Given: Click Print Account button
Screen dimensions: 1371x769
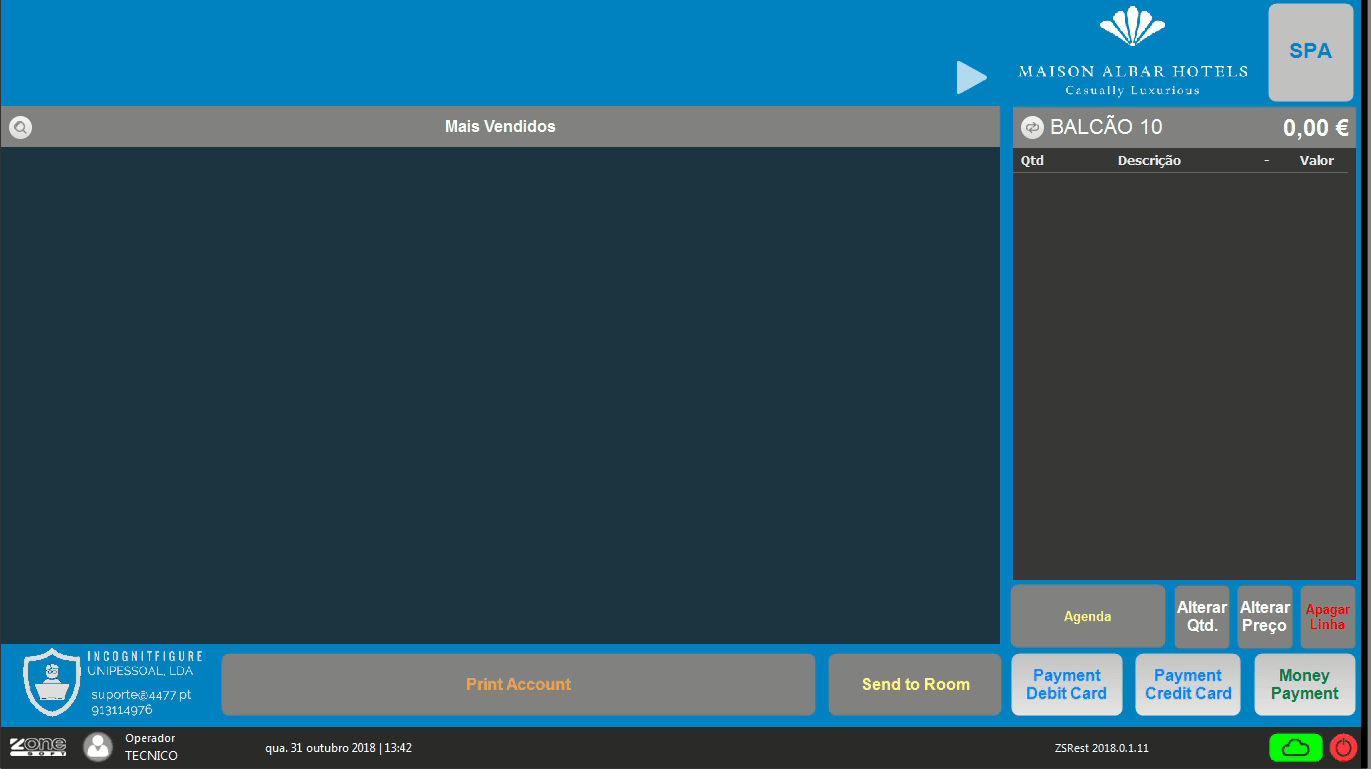Looking at the screenshot, I should 518,684.
